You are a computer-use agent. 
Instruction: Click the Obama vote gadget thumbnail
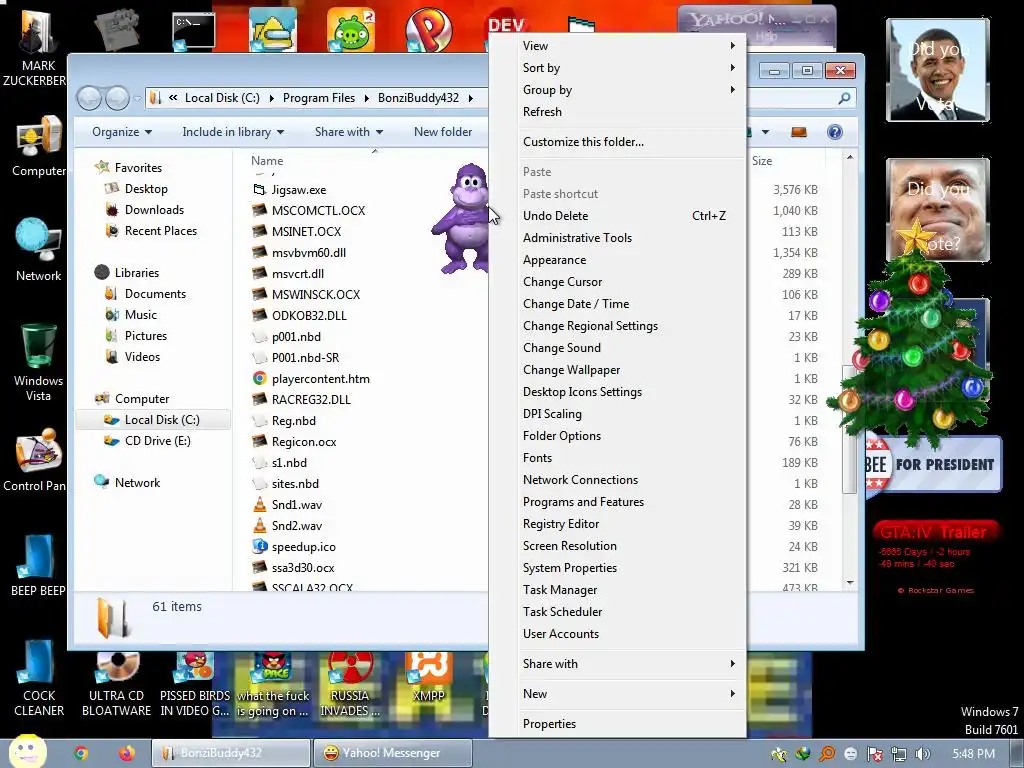(x=938, y=70)
